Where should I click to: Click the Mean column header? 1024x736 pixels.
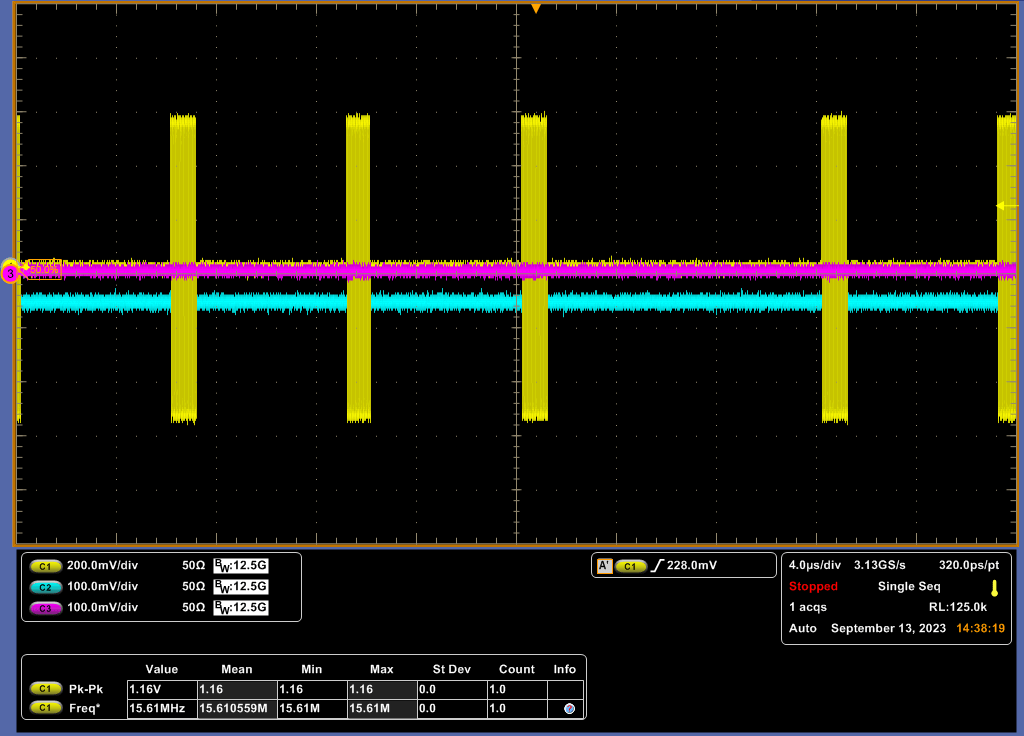tap(236, 669)
